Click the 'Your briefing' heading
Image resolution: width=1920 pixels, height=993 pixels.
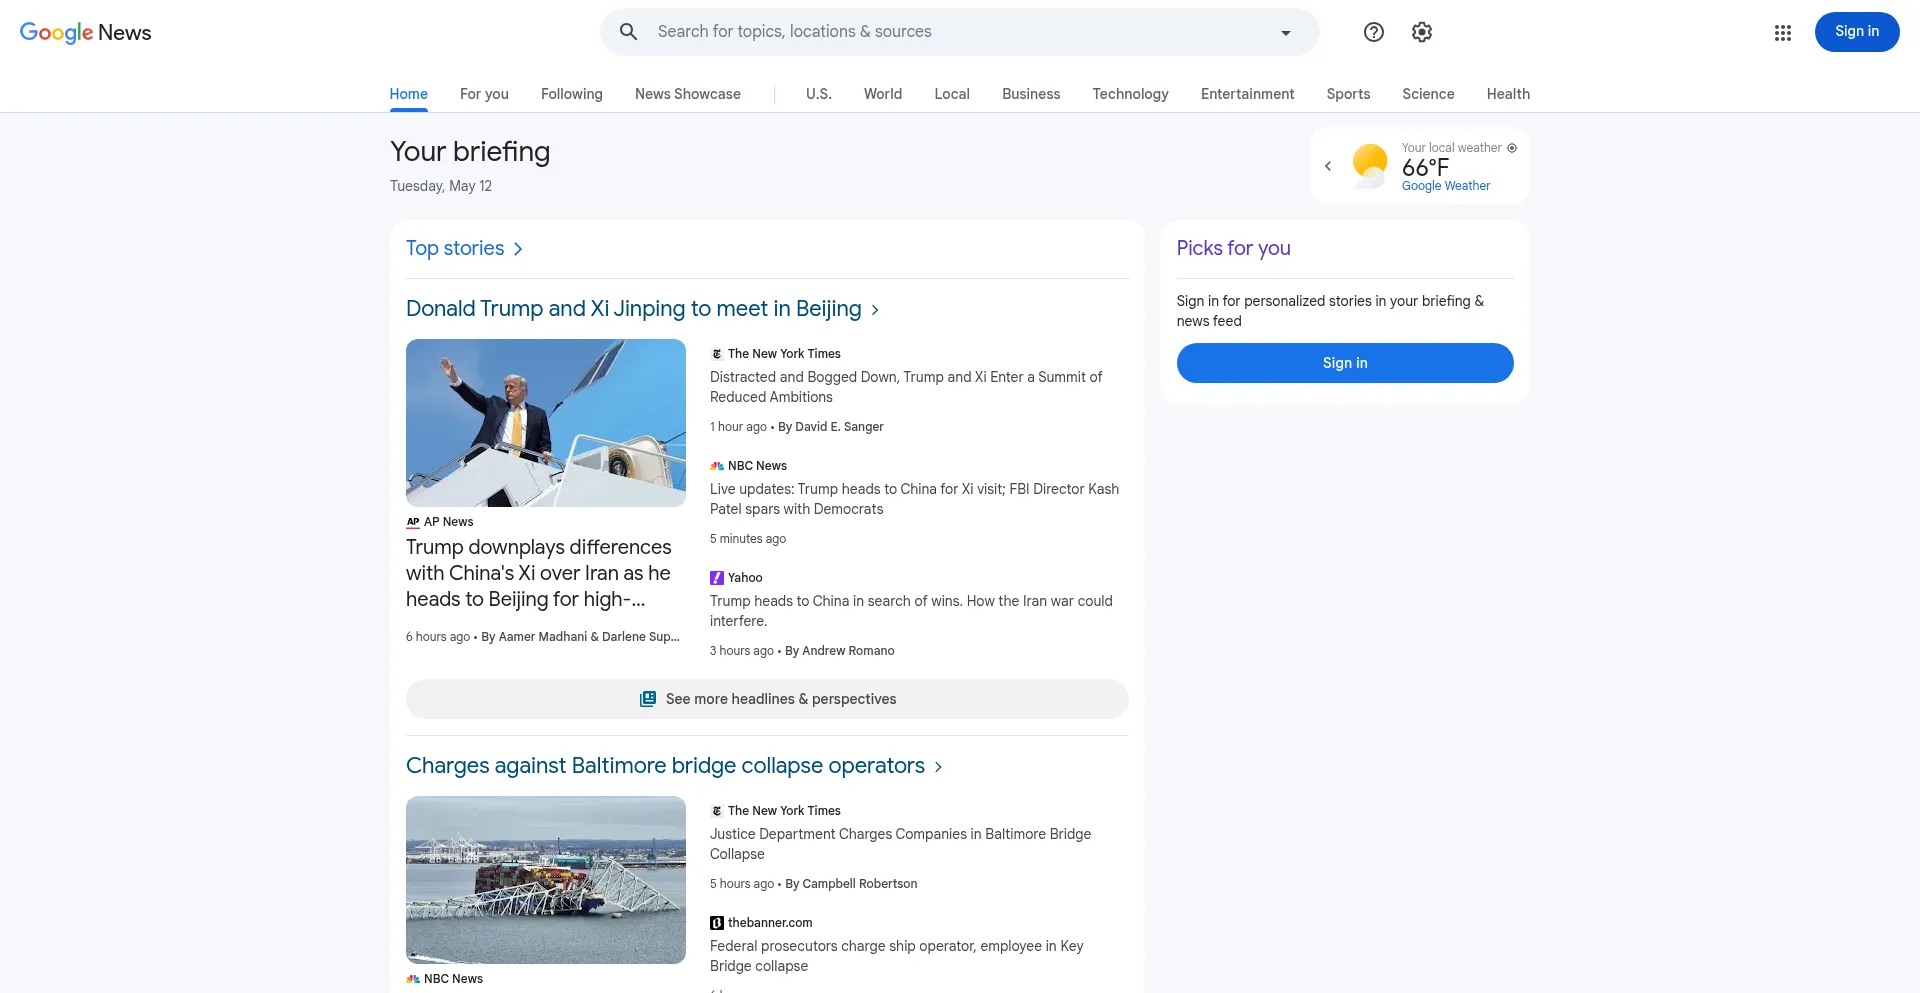tap(470, 151)
